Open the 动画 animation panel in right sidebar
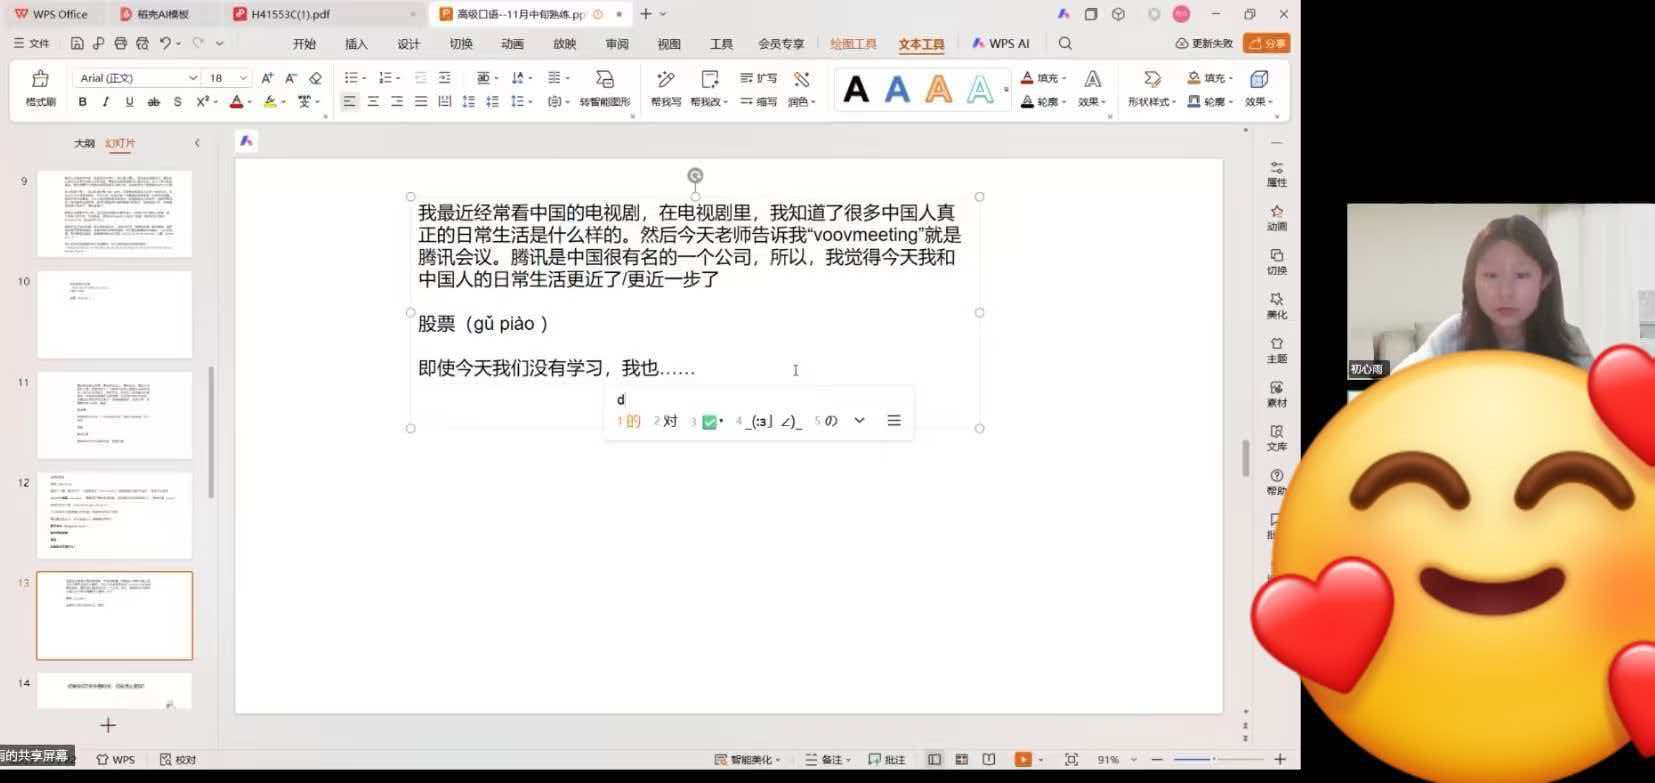 (1277, 217)
